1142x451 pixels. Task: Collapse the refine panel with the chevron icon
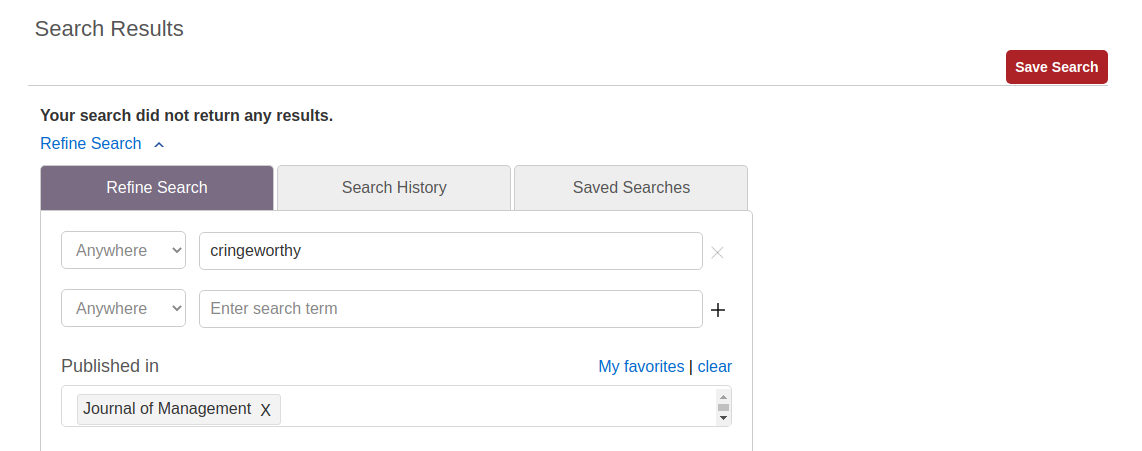click(160, 144)
